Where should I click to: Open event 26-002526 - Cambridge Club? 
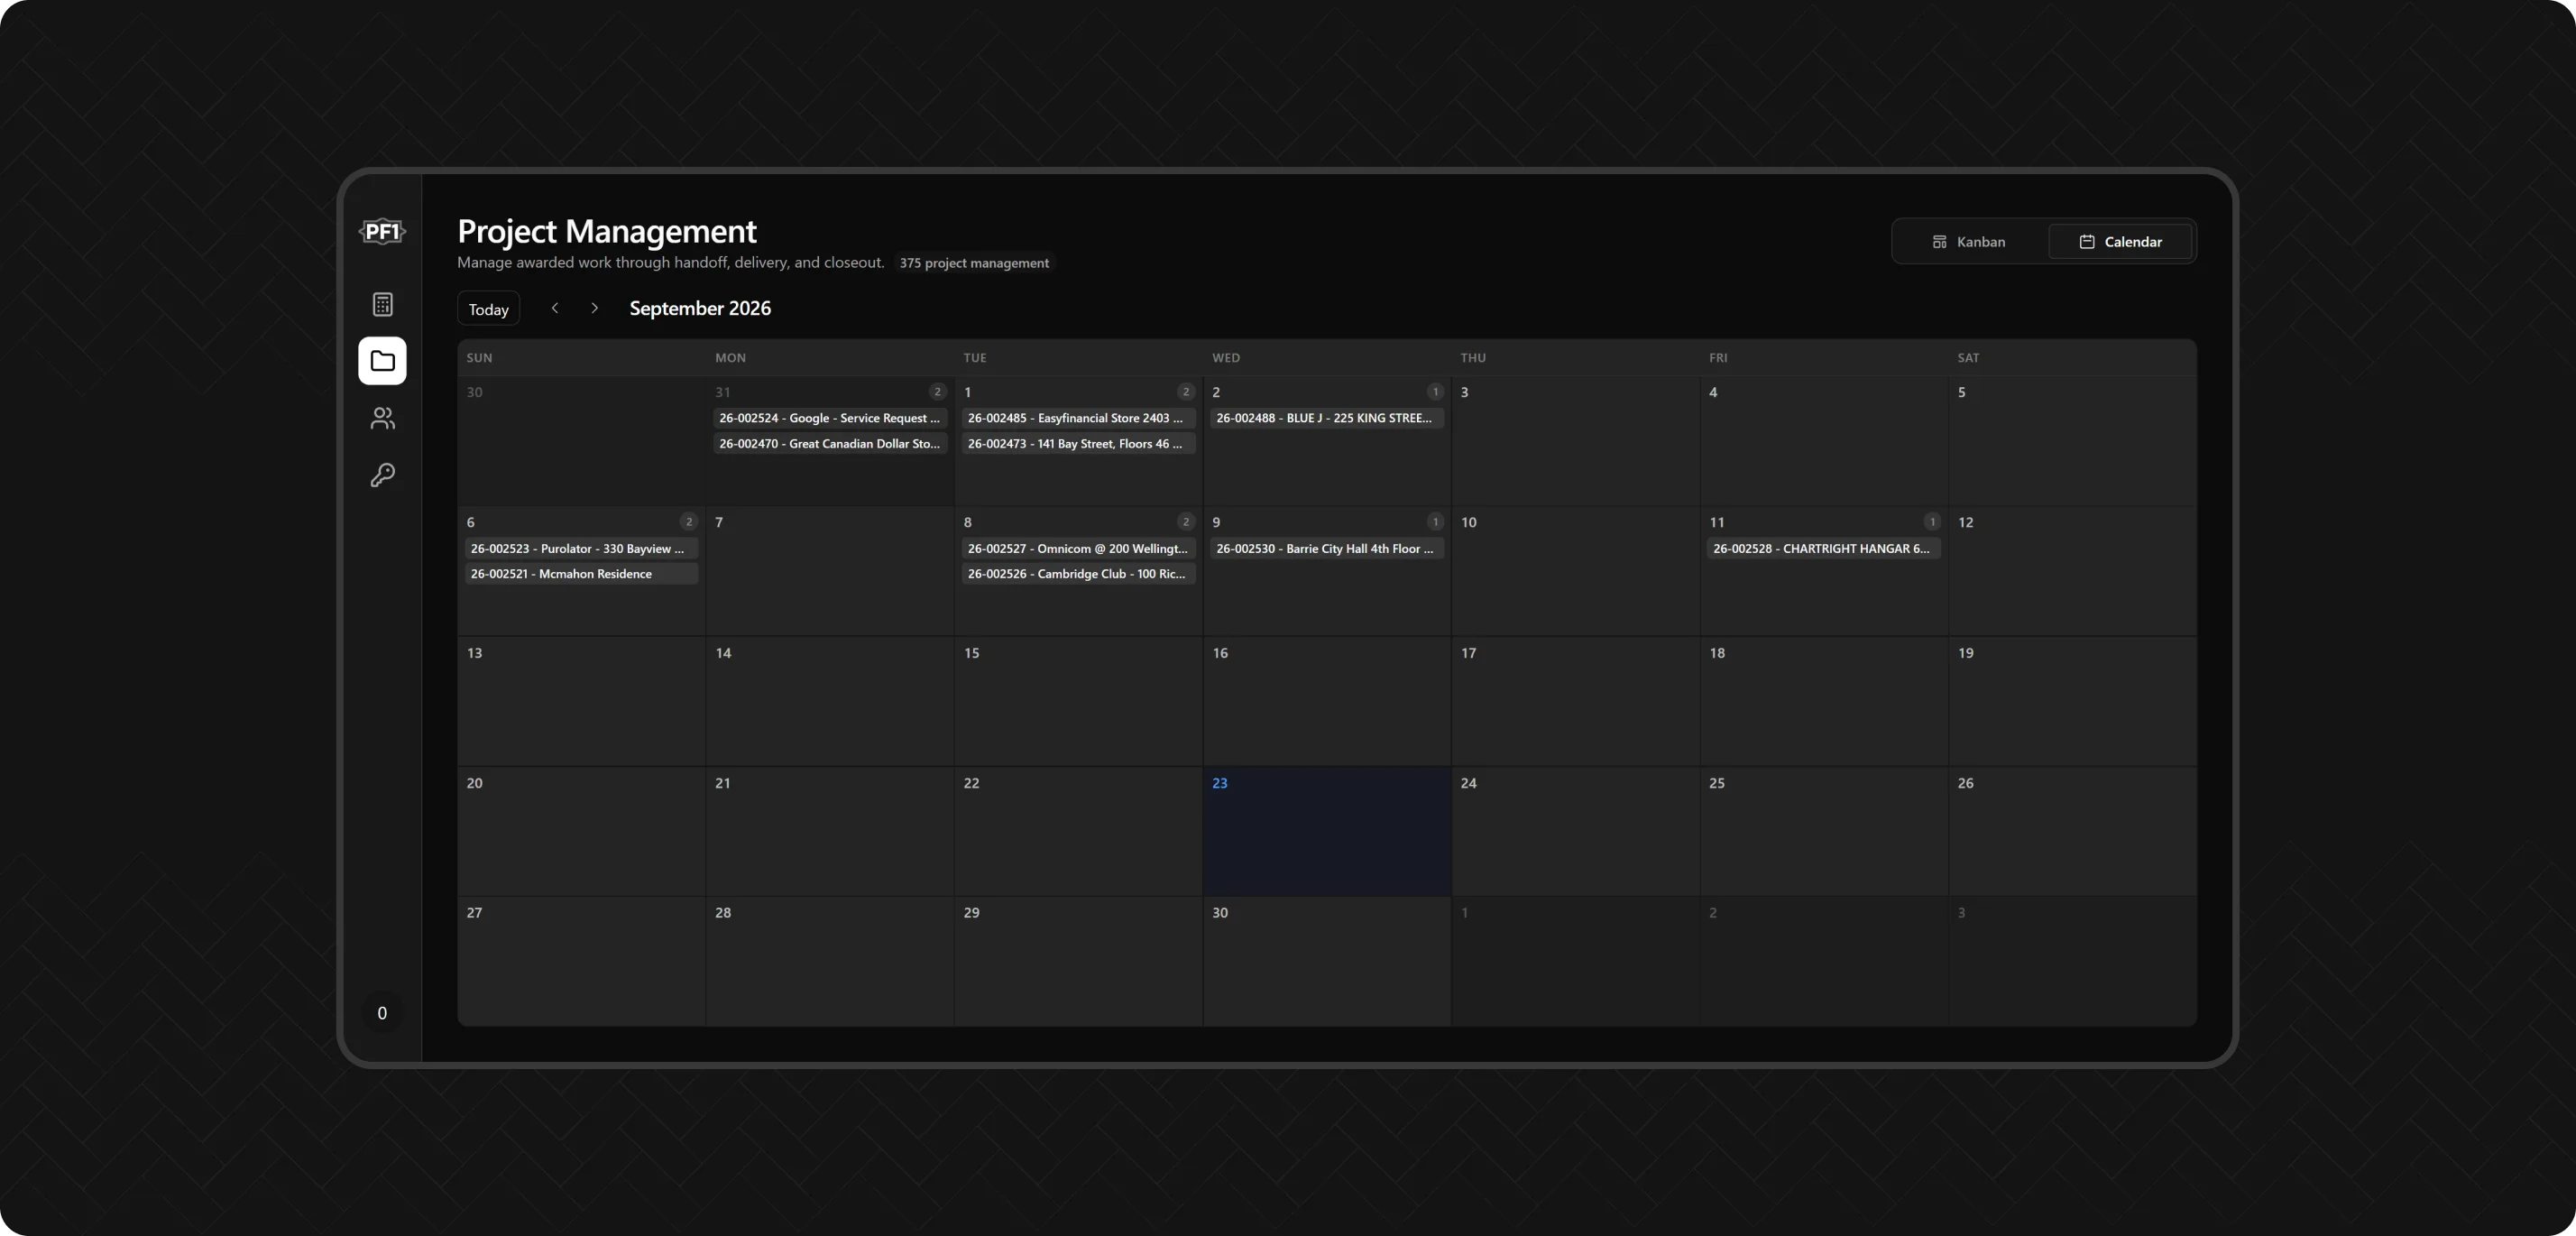(1078, 574)
